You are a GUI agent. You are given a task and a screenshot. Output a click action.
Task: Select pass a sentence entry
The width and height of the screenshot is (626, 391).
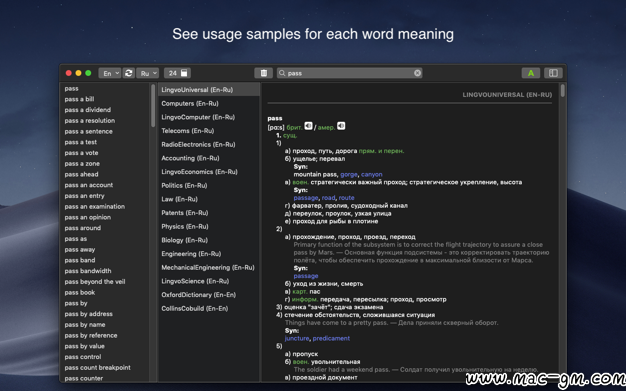tap(89, 131)
